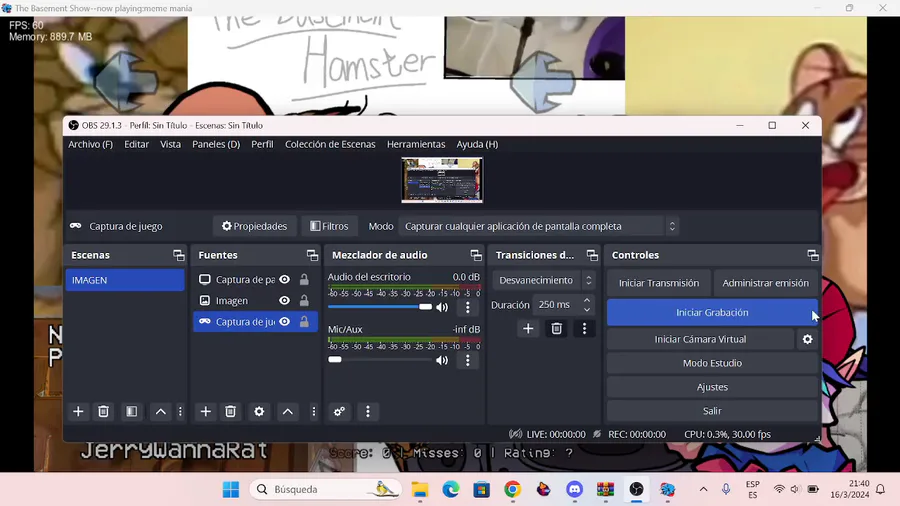Open Archivo (F) menu
Screen dimensions: 900x506
coord(91,145)
